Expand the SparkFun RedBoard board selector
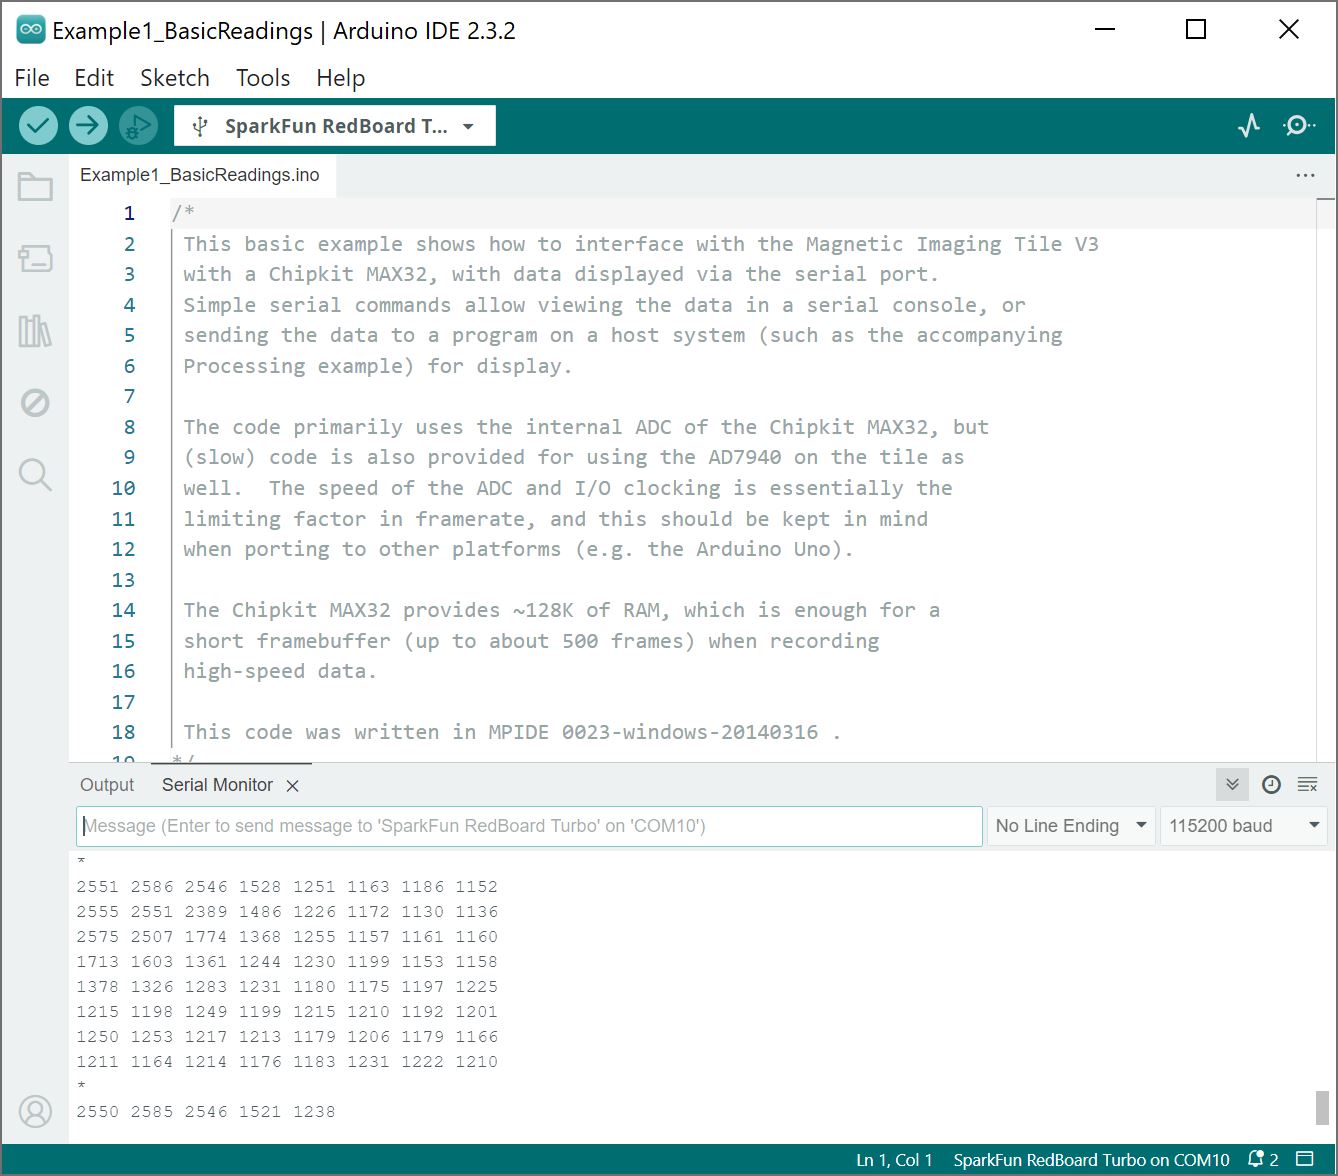Viewport: 1338px width, 1176px height. point(335,126)
